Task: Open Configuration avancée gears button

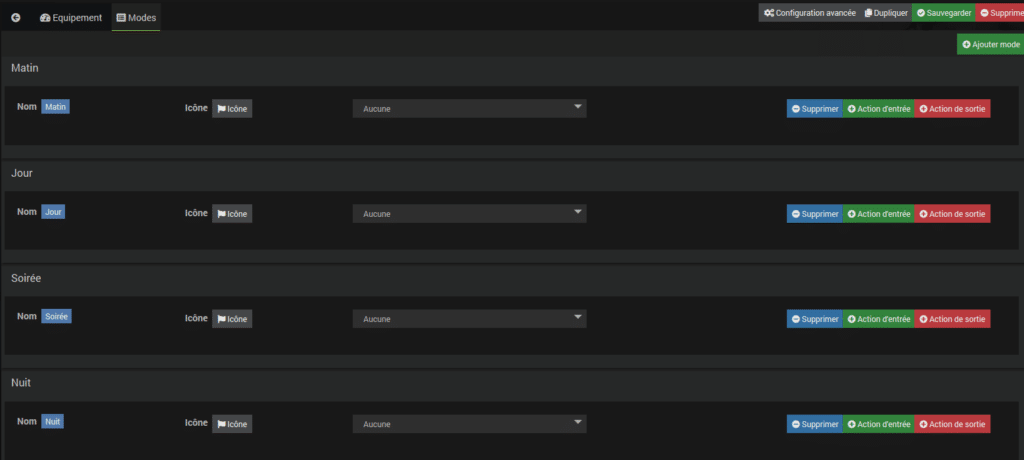Action: pyautogui.click(x=809, y=13)
